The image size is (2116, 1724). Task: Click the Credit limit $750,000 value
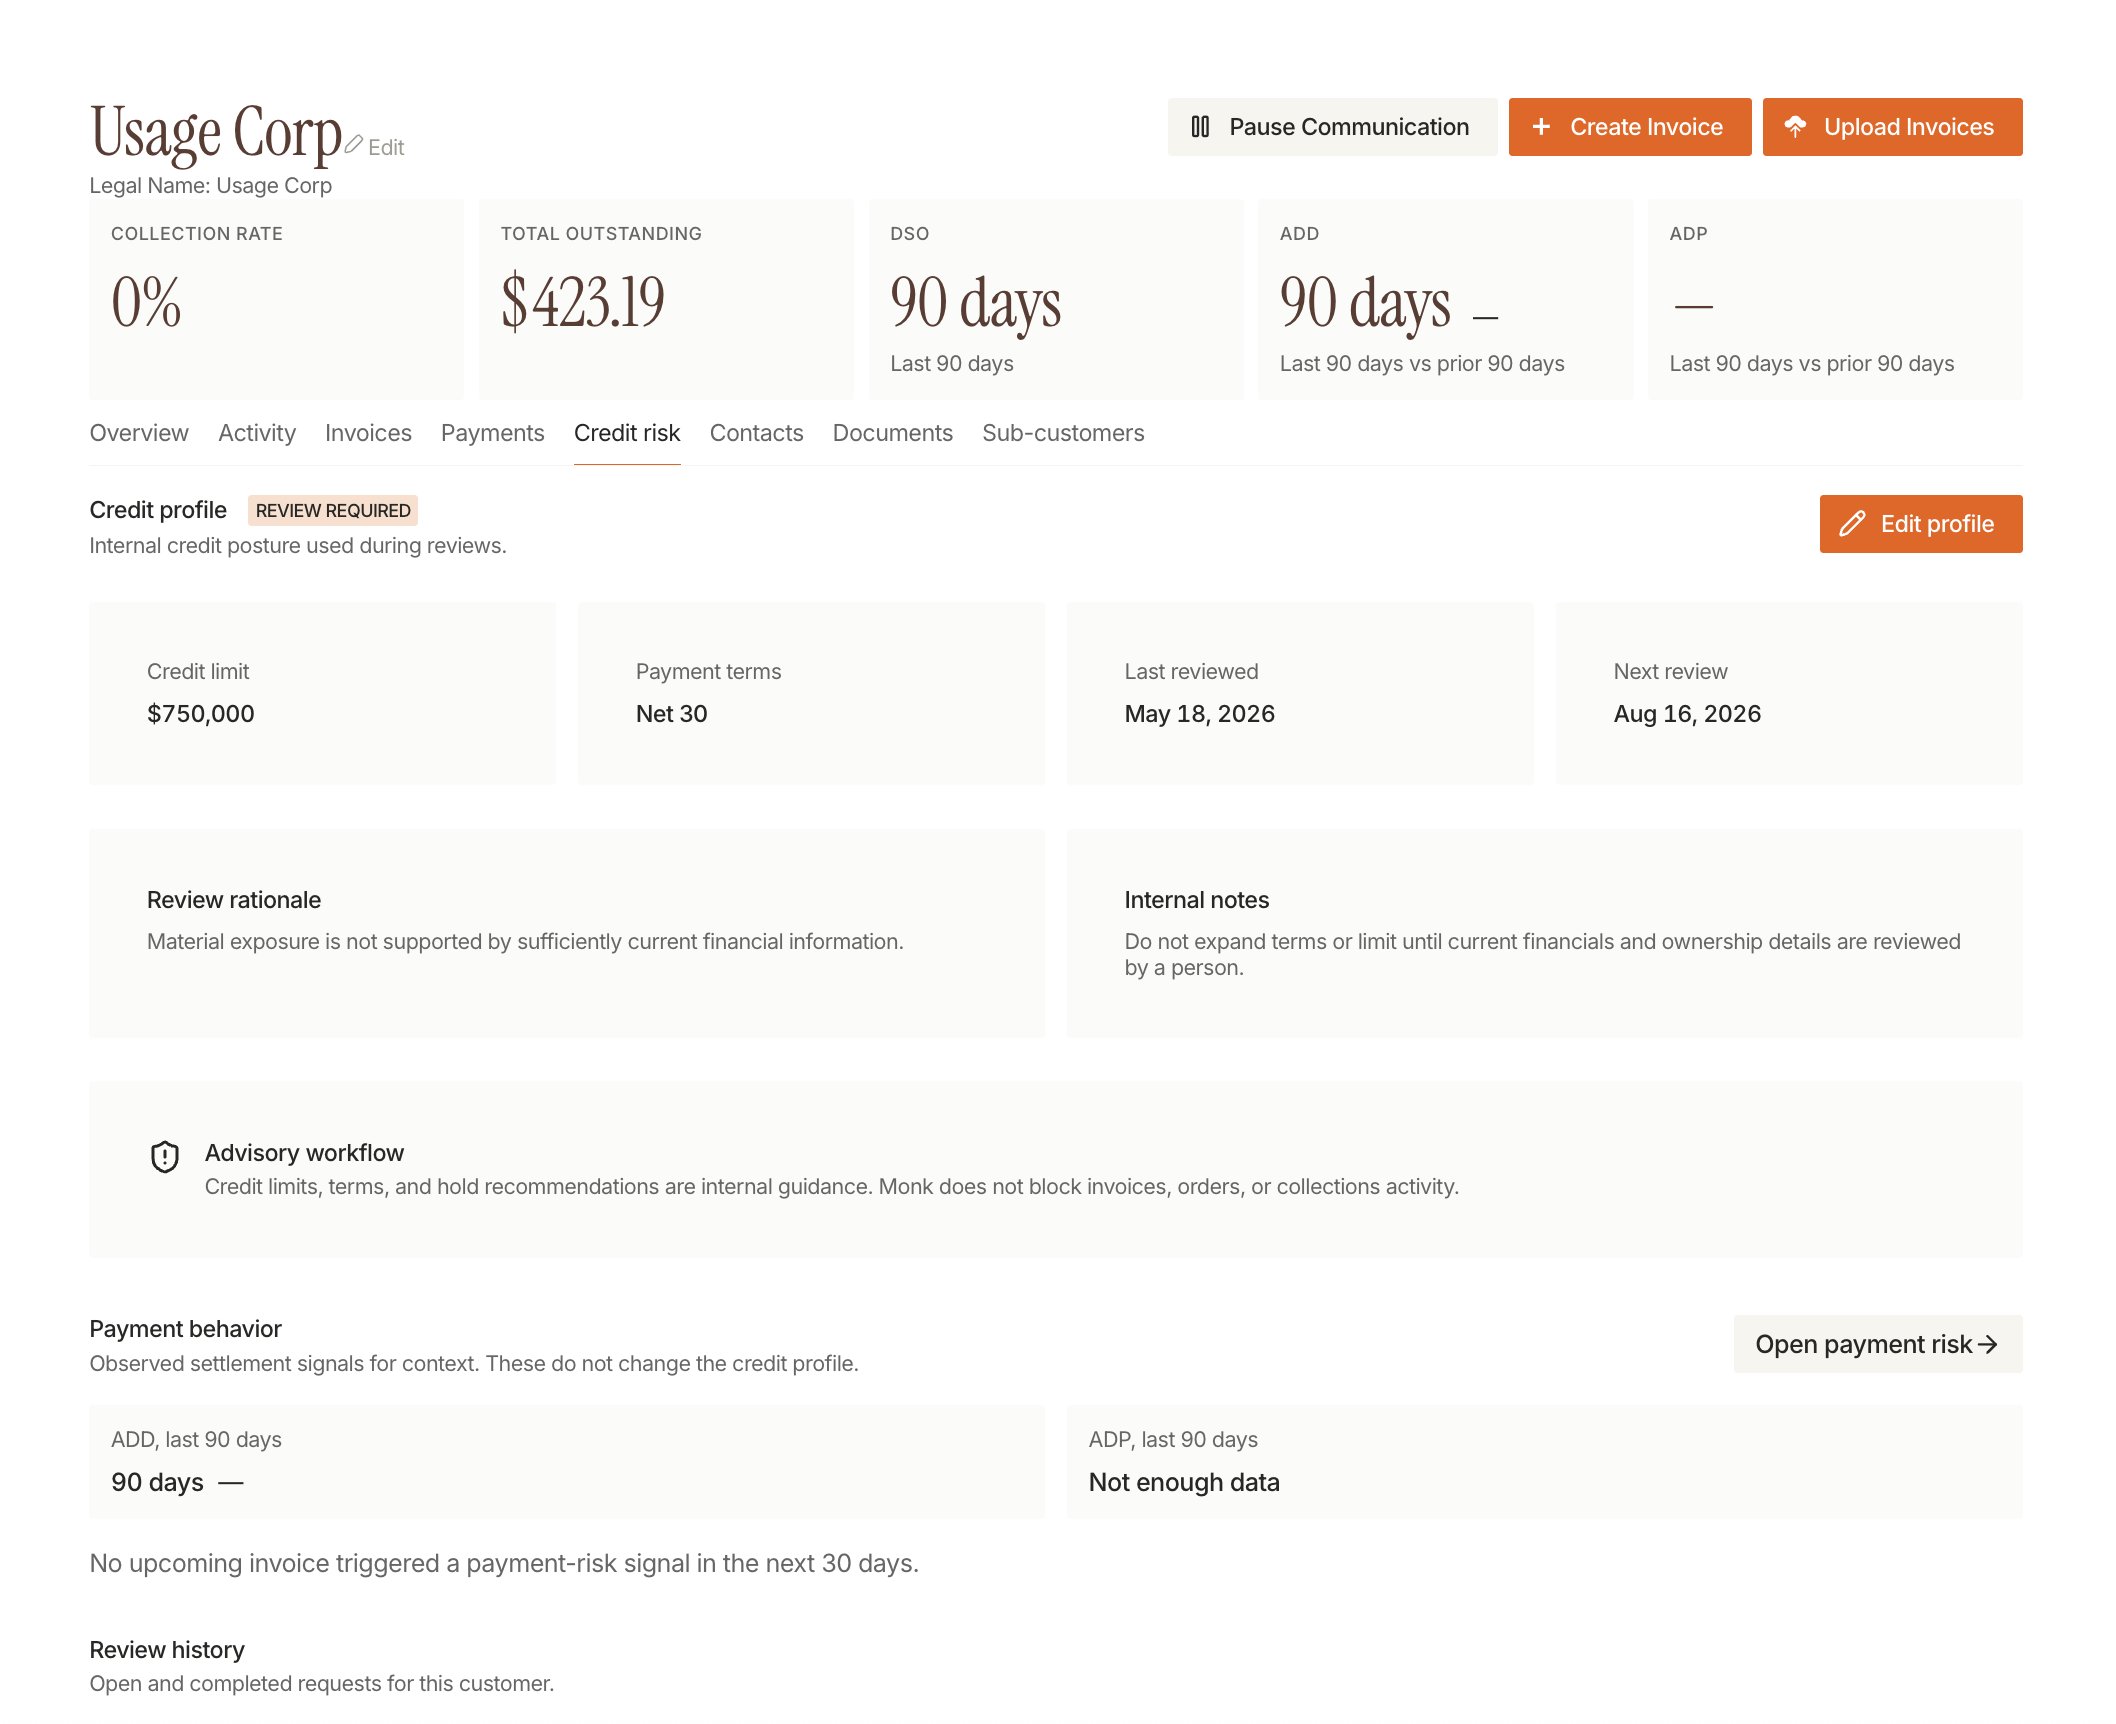pos(201,714)
